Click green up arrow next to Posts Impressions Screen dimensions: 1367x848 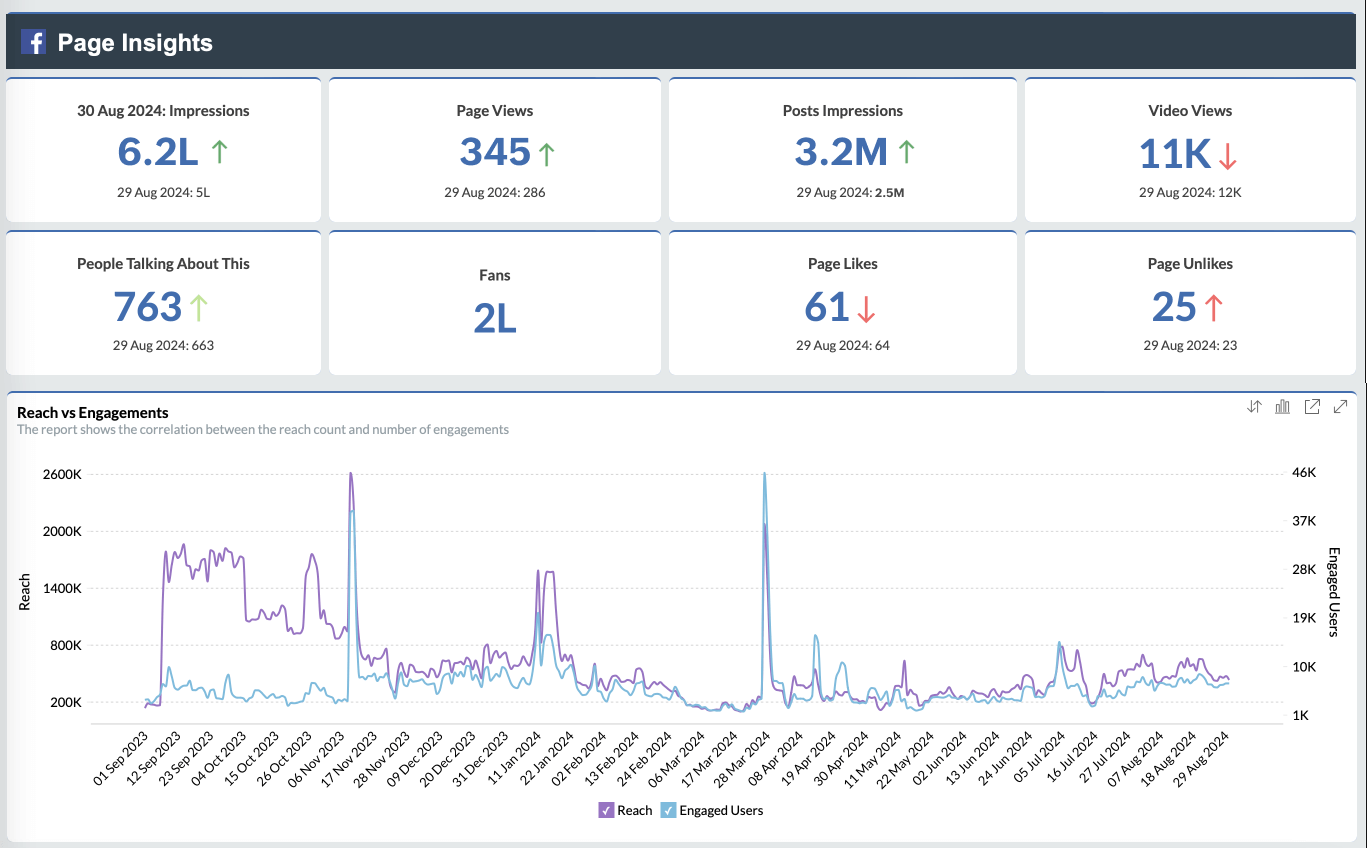coord(906,151)
